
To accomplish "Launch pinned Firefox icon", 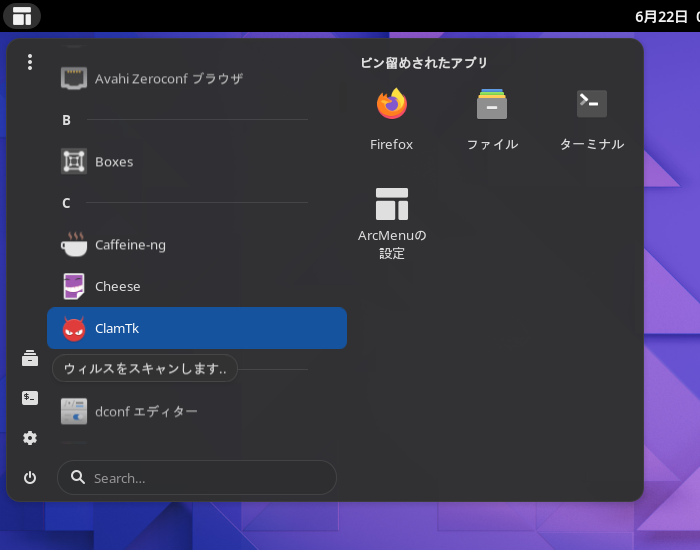I will click(392, 104).
